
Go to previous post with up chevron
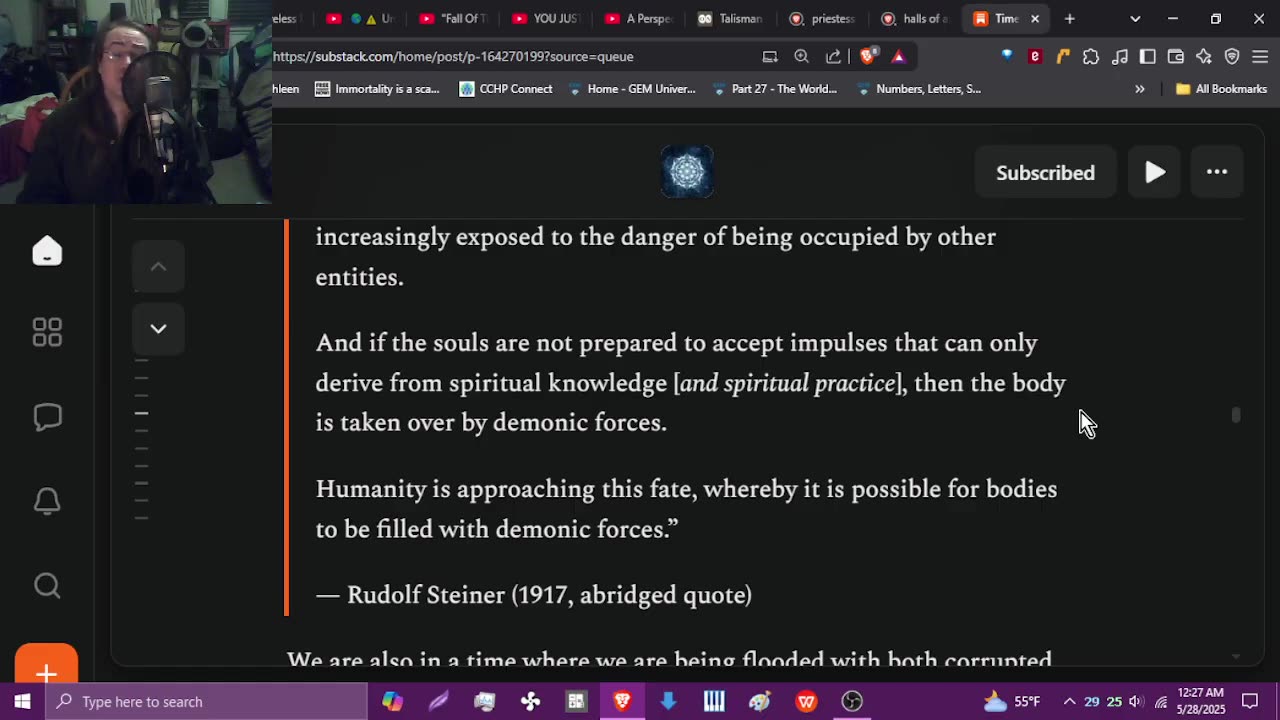pyautogui.click(x=158, y=266)
